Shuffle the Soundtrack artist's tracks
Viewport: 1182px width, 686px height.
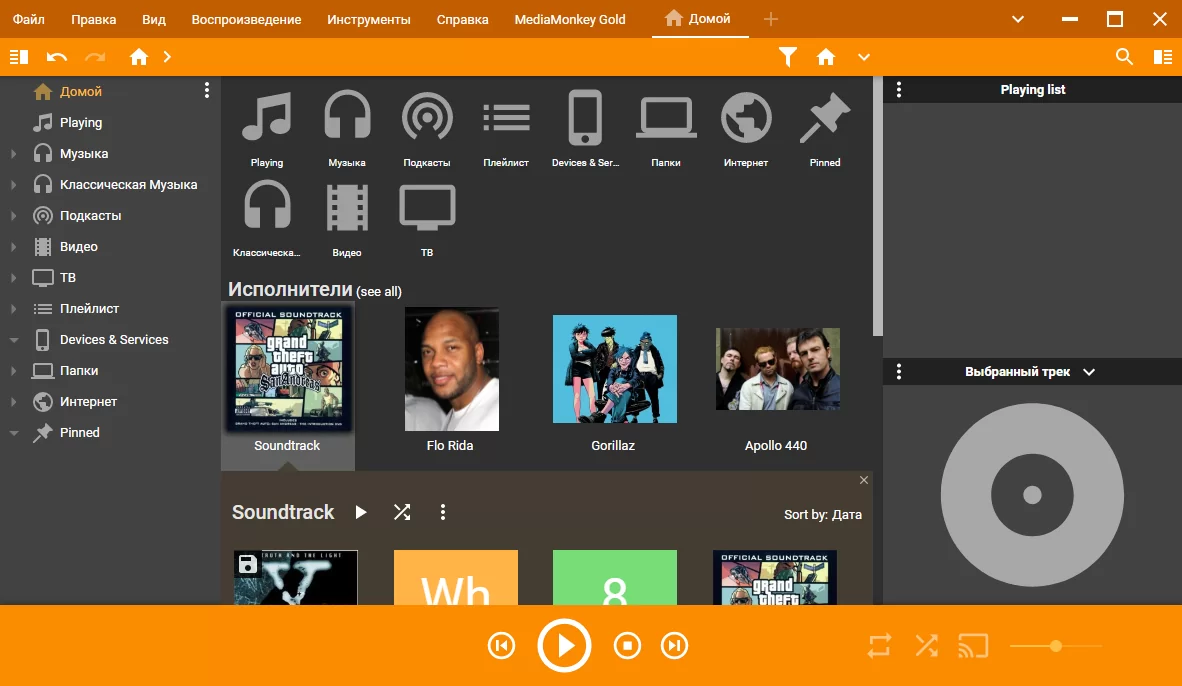(x=403, y=513)
